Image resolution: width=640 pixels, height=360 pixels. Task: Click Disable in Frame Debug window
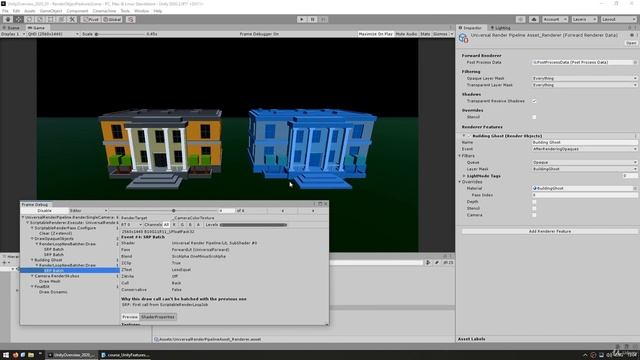pyautogui.click(x=44, y=211)
